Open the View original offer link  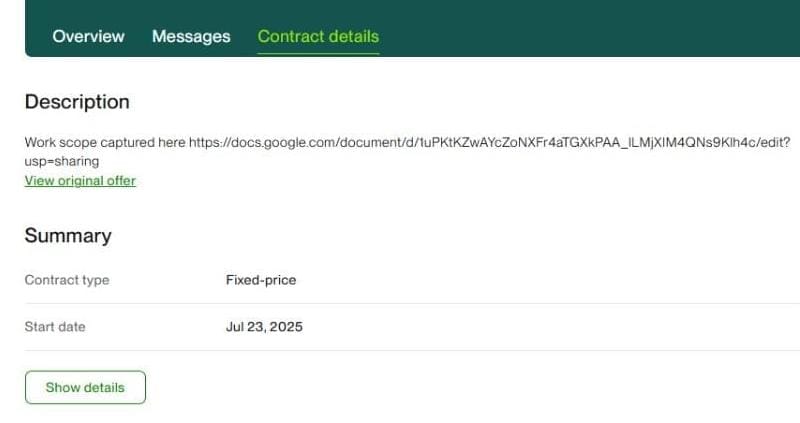tap(80, 181)
